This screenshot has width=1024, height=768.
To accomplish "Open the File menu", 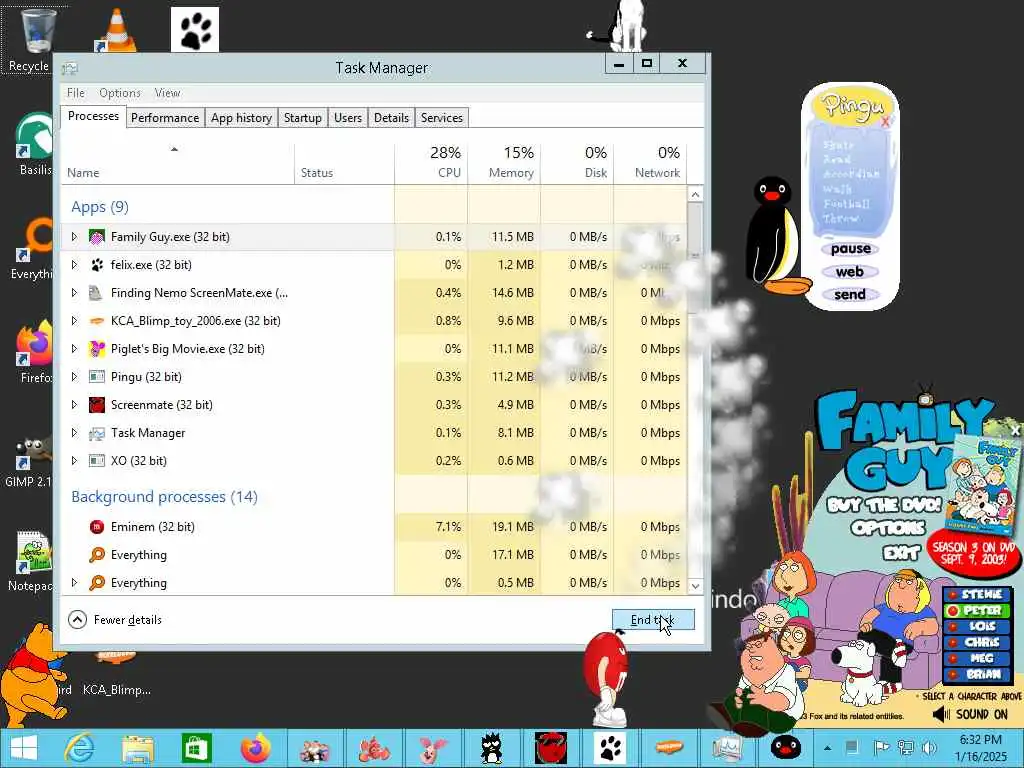I will click(x=76, y=93).
